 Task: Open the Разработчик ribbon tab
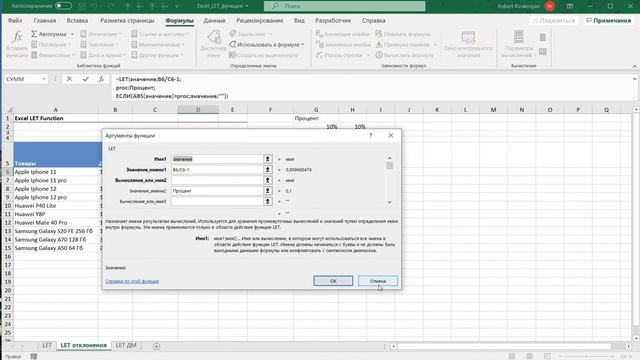(x=333, y=20)
